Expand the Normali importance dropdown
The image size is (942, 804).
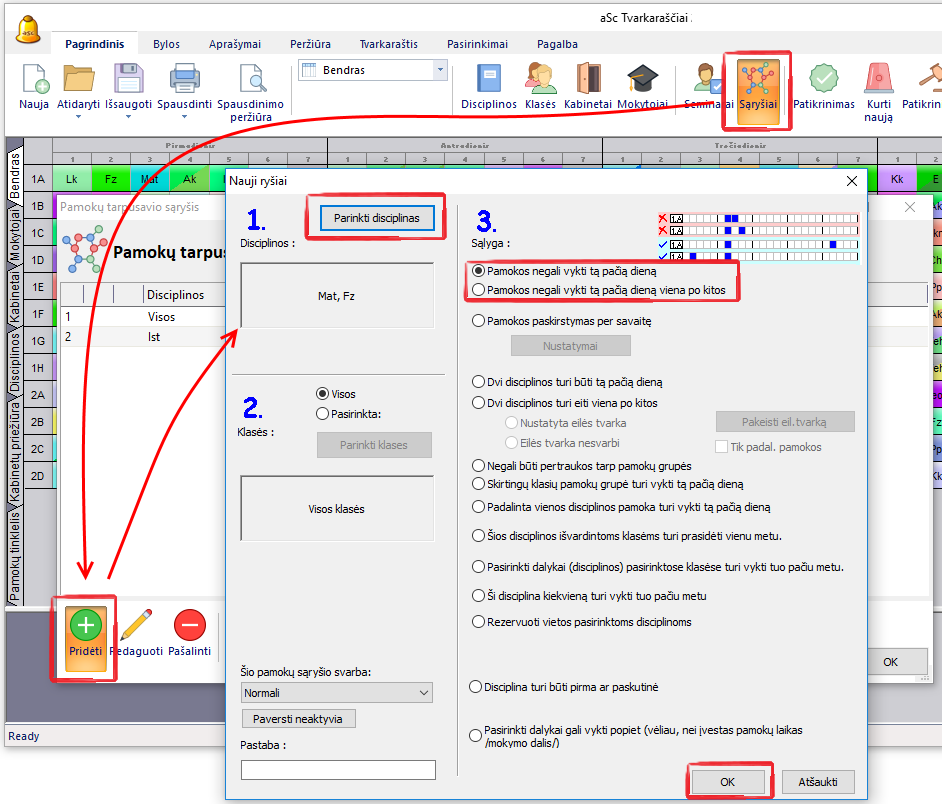(x=424, y=692)
